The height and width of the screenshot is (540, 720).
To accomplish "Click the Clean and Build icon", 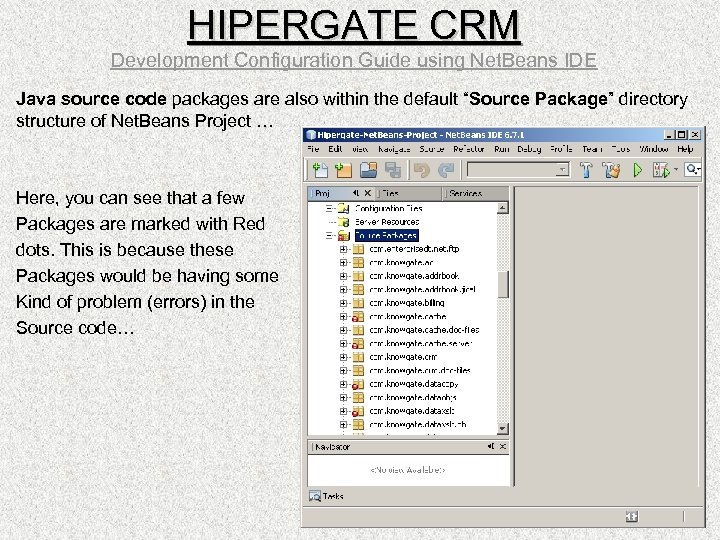I will point(612,170).
